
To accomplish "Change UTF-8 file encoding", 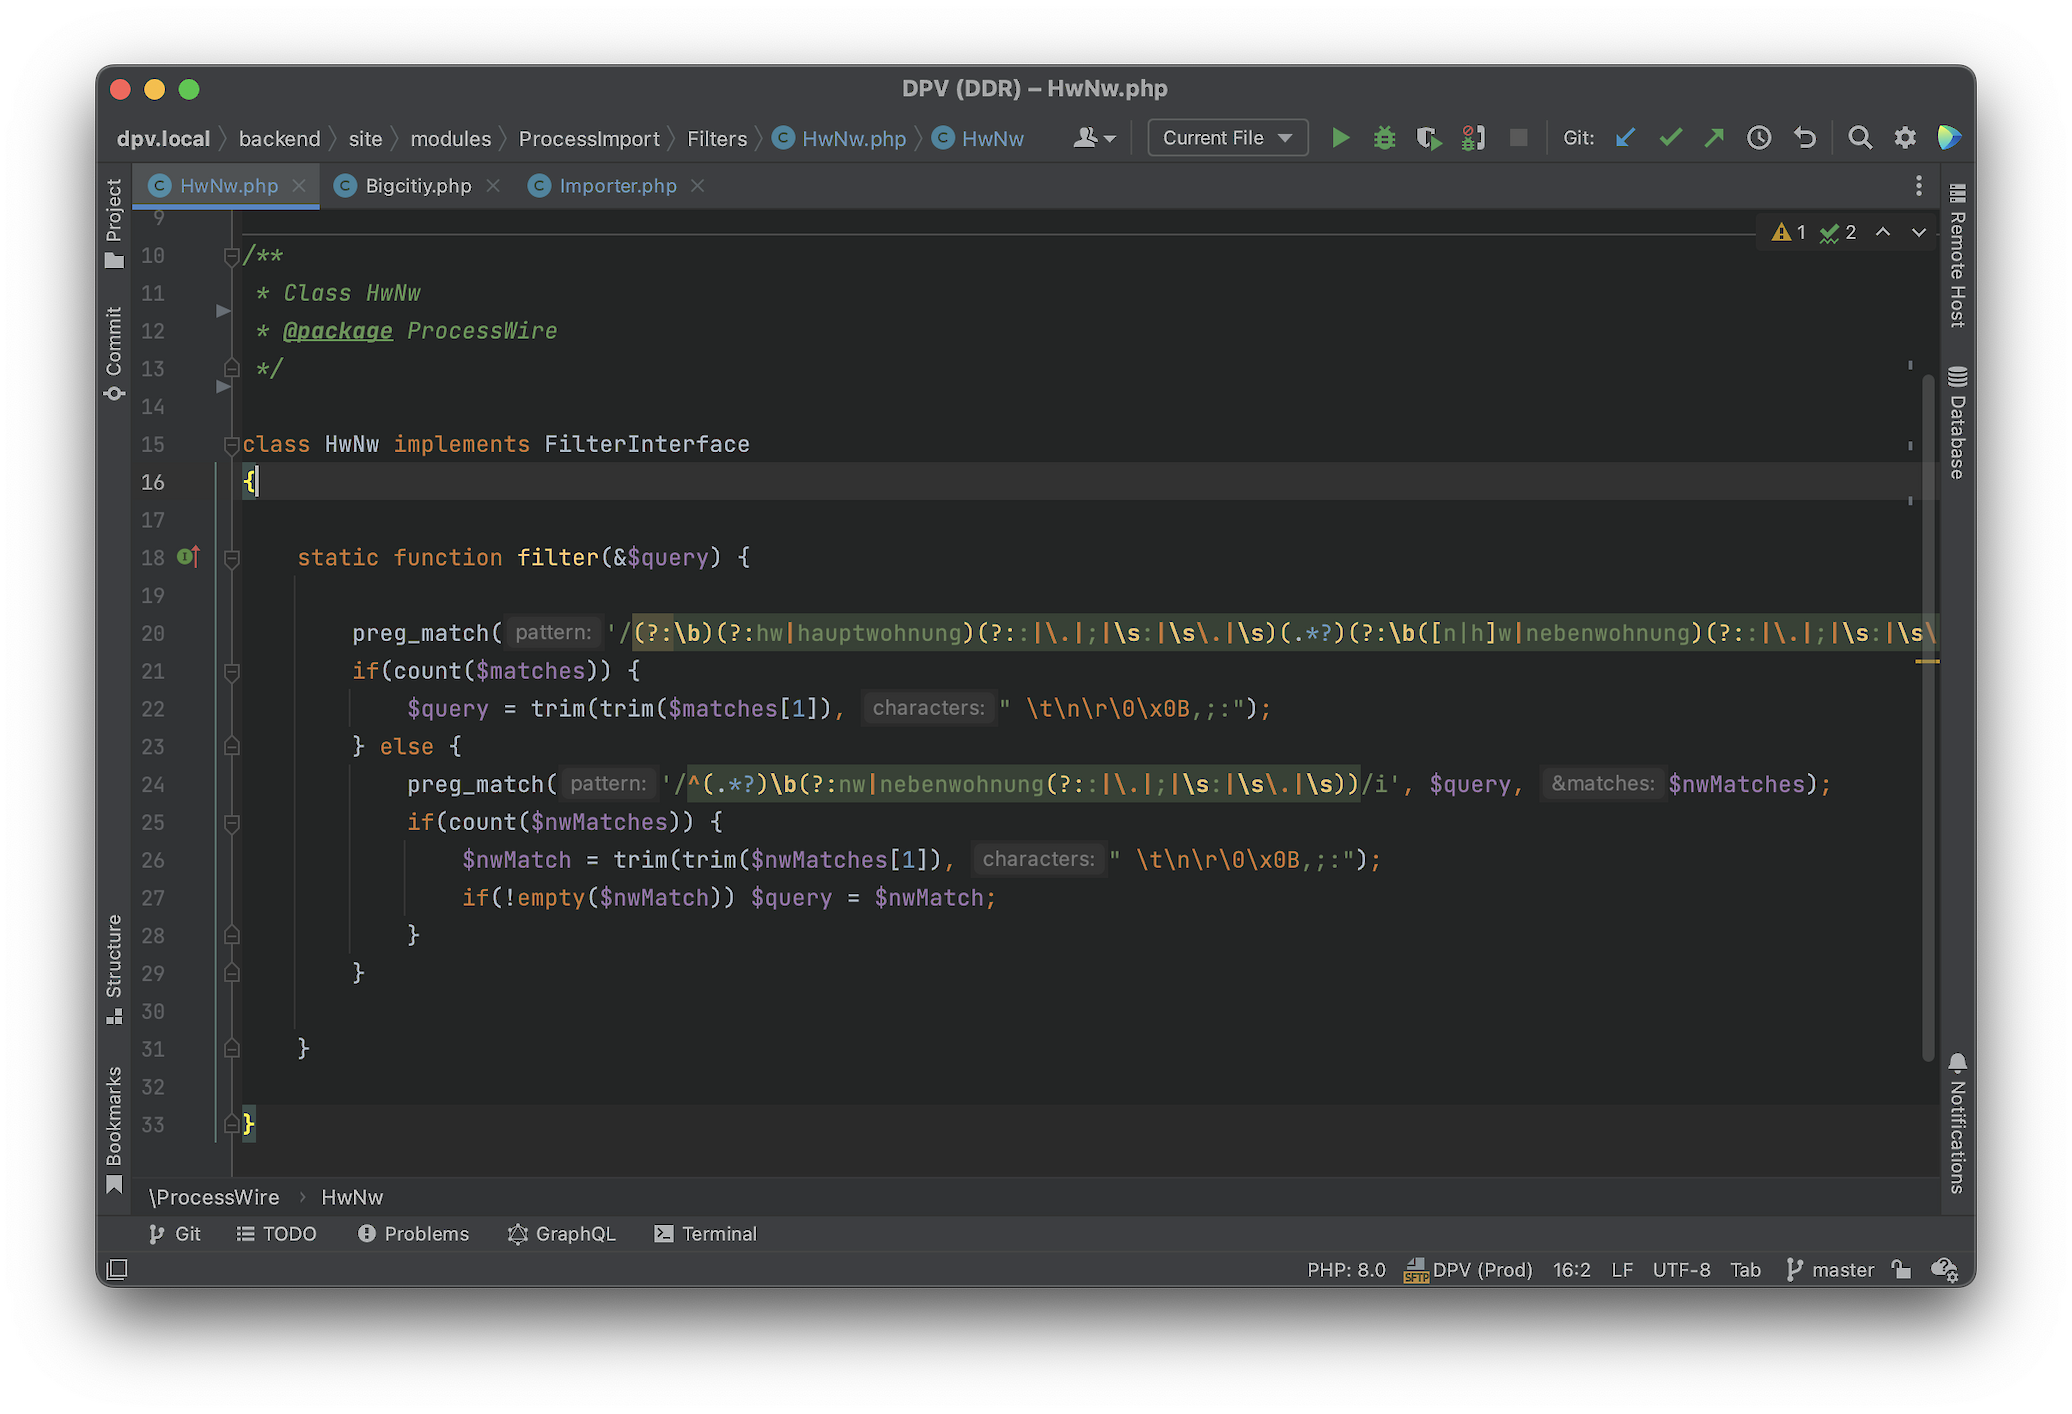I will pyautogui.click(x=1681, y=1270).
